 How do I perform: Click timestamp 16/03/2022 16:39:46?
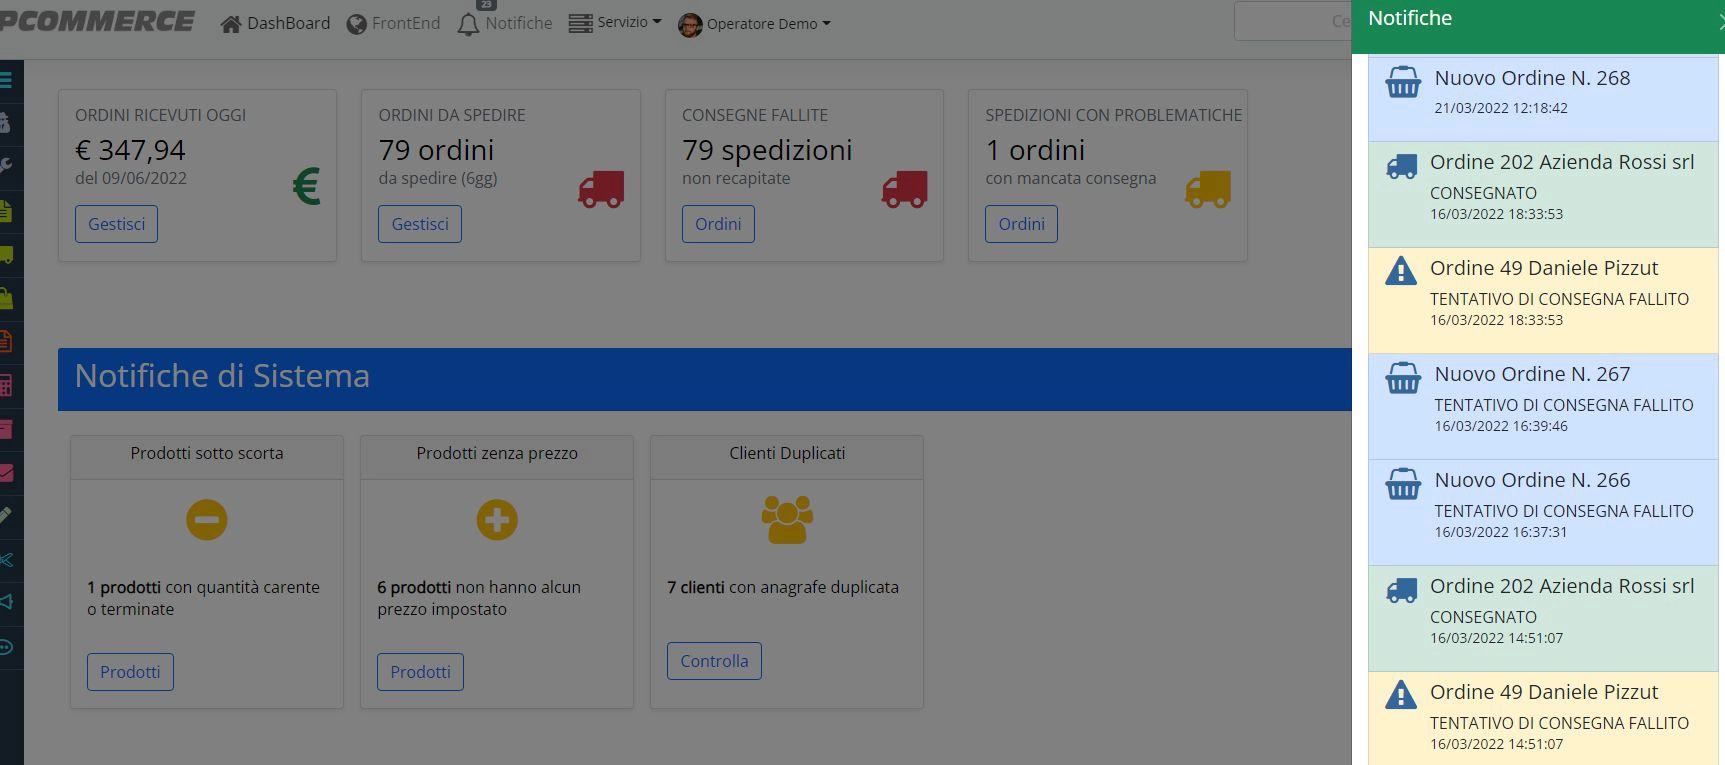[x=1501, y=426]
